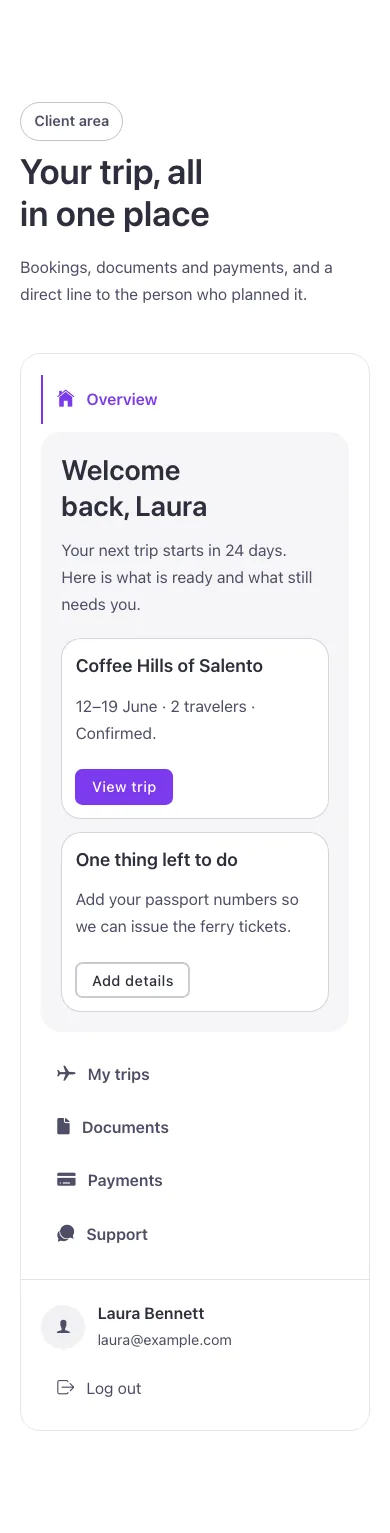Select the Coffee Hills of Salento card title
The height and width of the screenshot is (1533, 390).
[169, 666]
